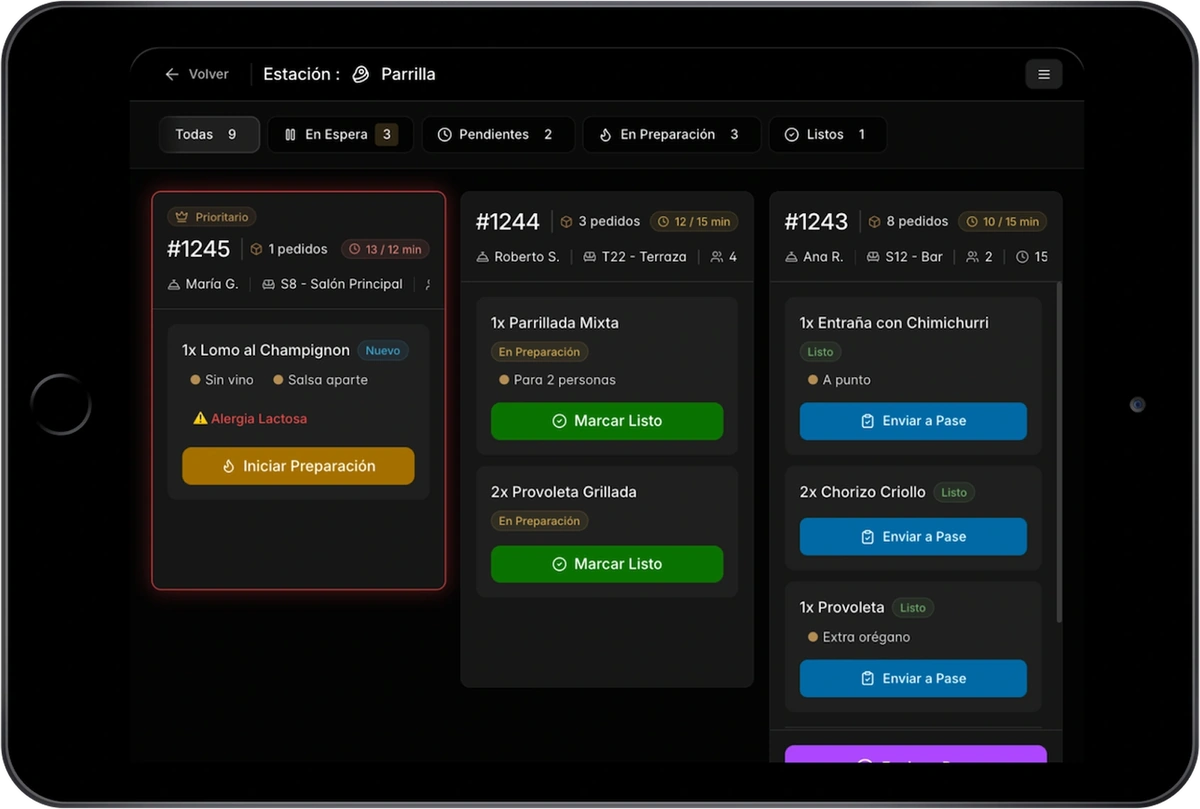The image size is (1200, 809).
Task: Click the scrollbar in order #1243 card
Action: tap(1057, 450)
